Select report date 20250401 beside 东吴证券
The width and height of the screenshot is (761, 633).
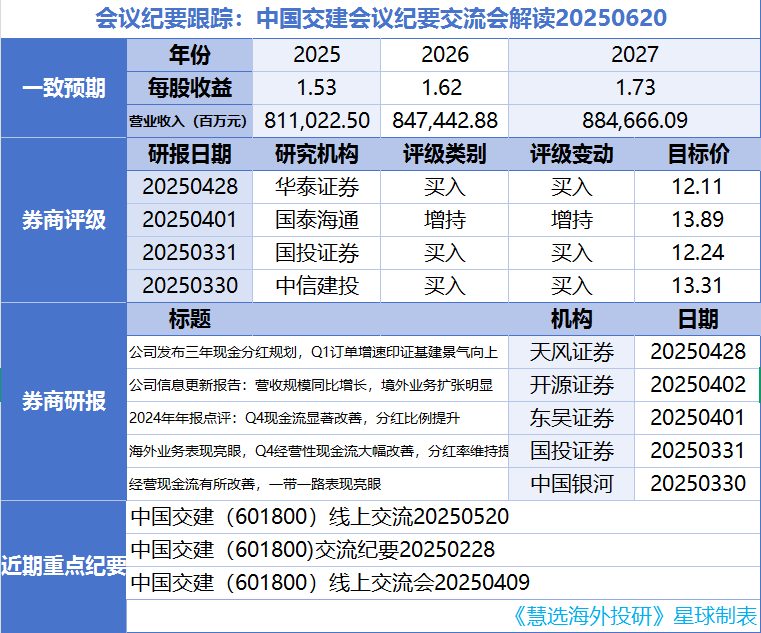click(x=698, y=418)
